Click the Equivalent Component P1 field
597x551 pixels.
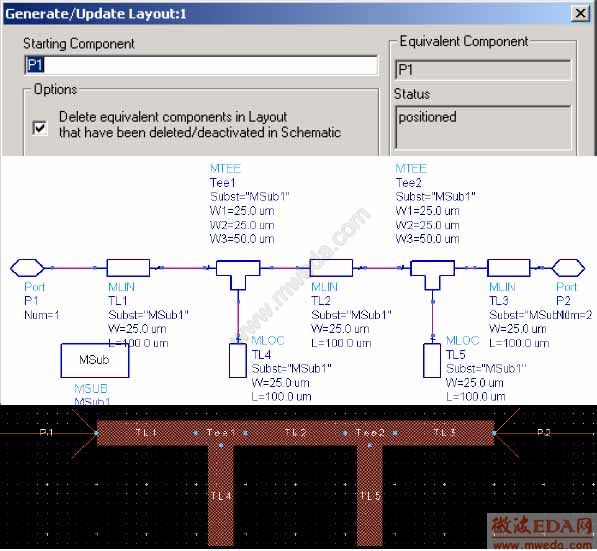tap(483, 70)
